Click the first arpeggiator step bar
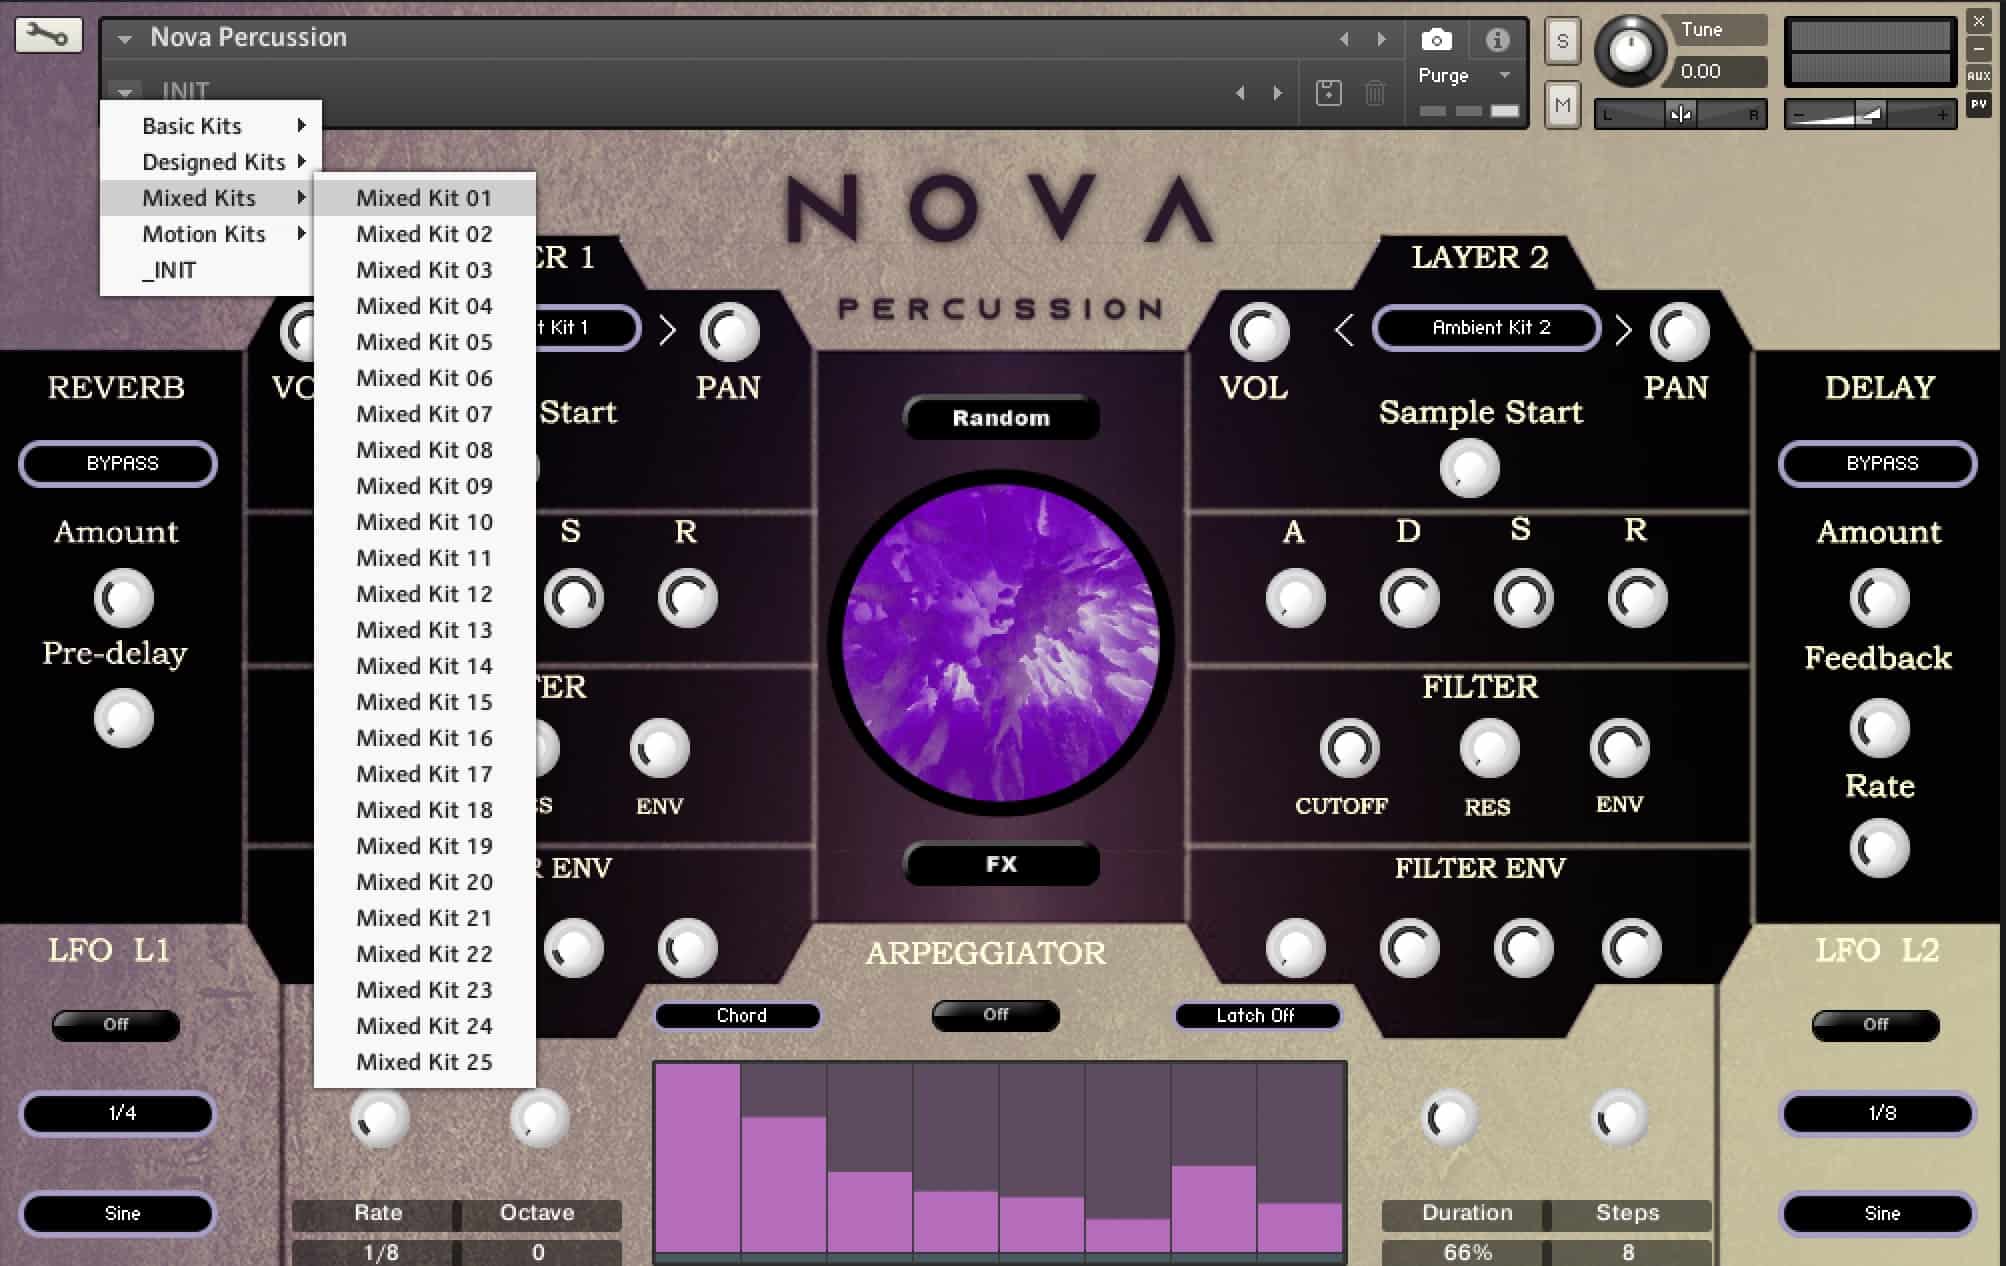Screen dimensions: 2006x1266 (x=698, y=1158)
